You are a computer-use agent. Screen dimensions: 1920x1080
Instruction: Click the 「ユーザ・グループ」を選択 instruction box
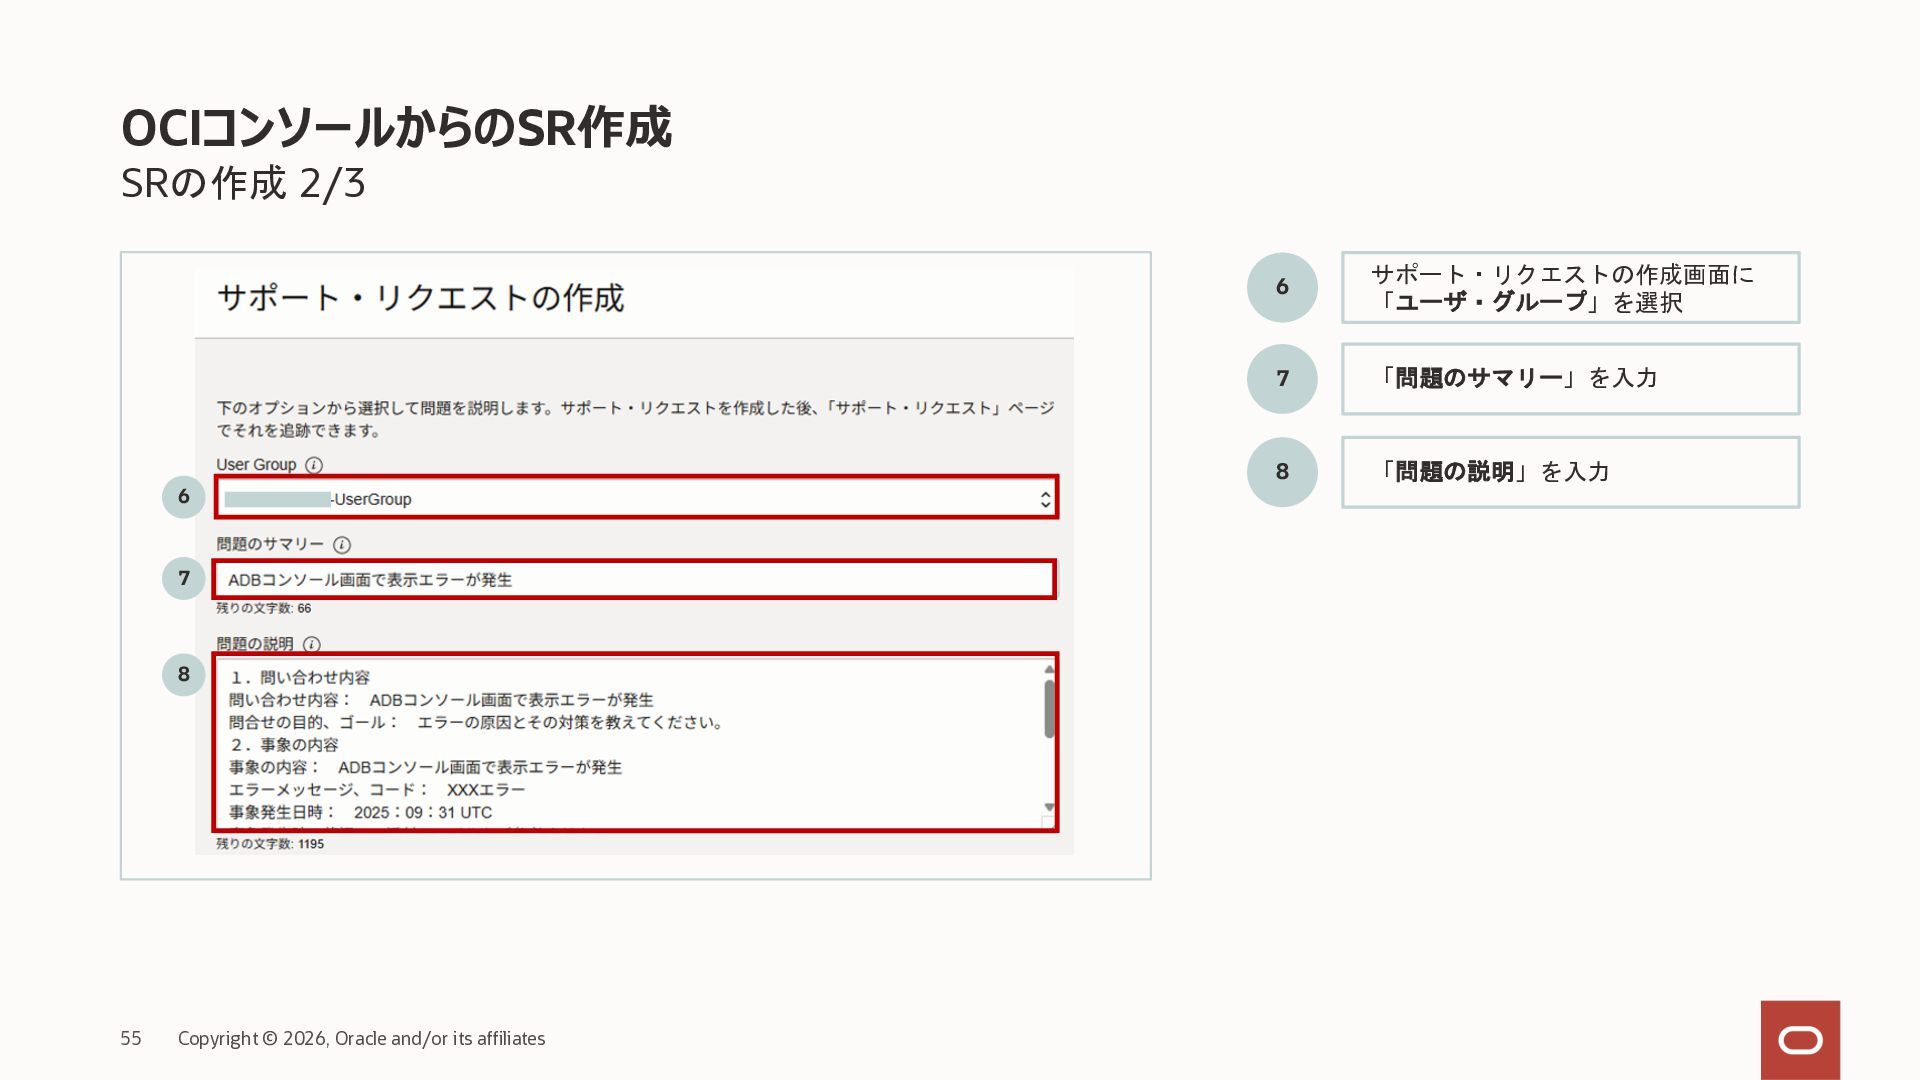pyautogui.click(x=1570, y=288)
